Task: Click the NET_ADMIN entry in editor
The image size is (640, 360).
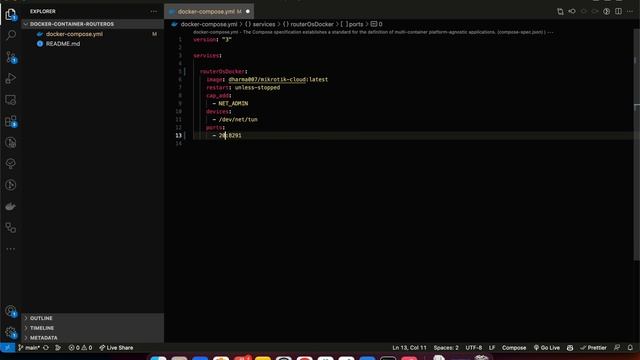Action: [233, 104]
